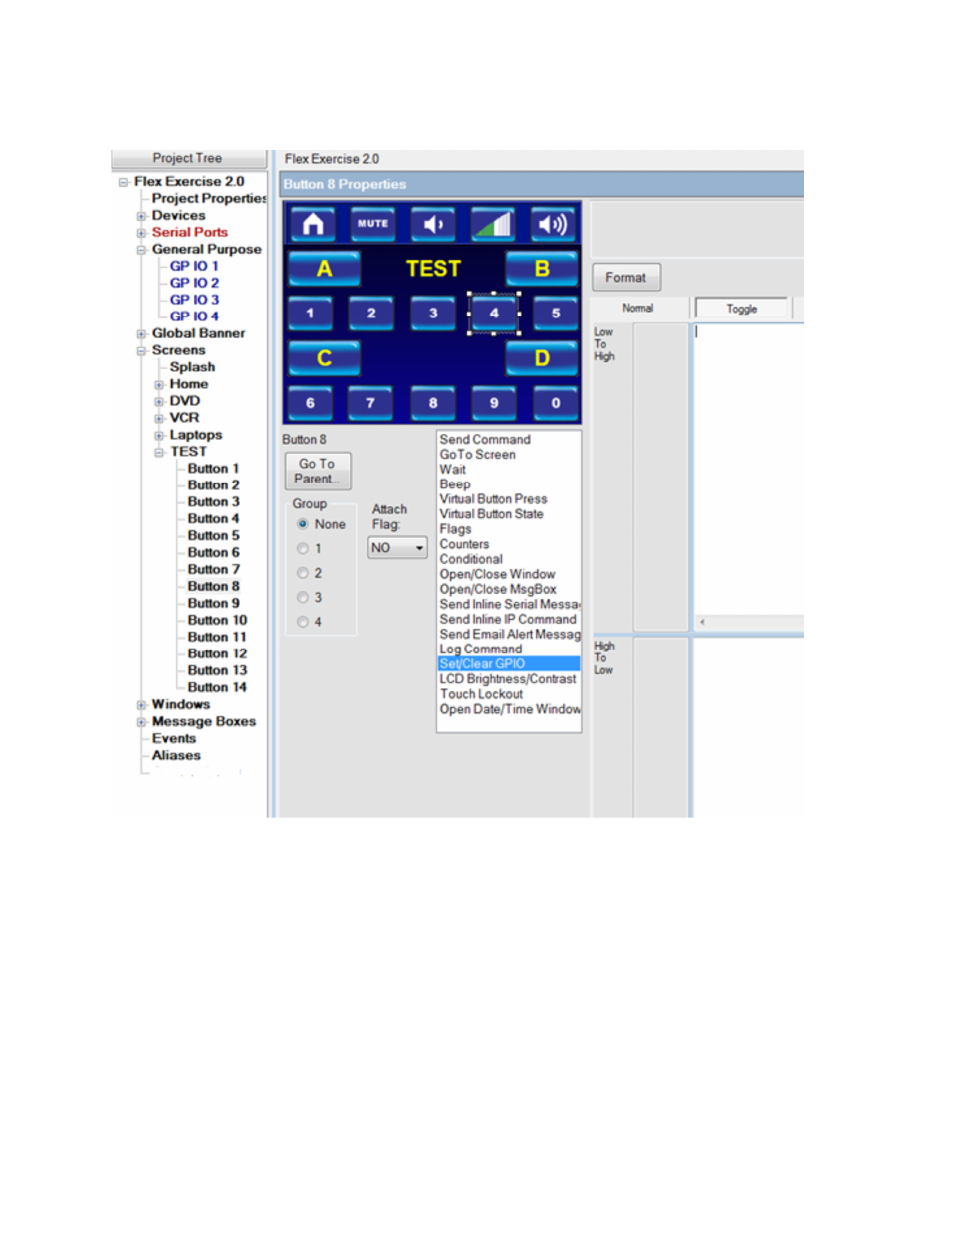The height and width of the screenshot is (1235, 954).
Task: Select keypad button 3 in preview
Action: pos(433,313)
